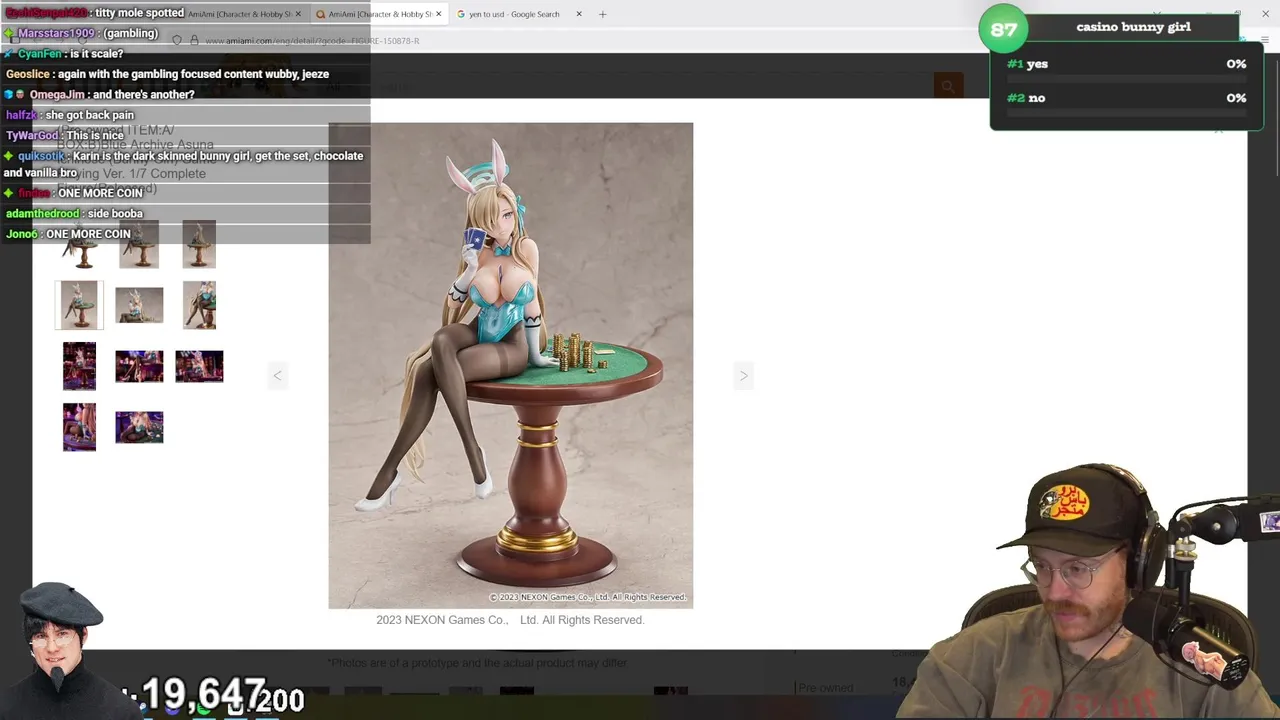This screenshot has height=720, width=1280.
Task: Select the last landscape casino thumbnail in third row
Action: coord(199,366)
